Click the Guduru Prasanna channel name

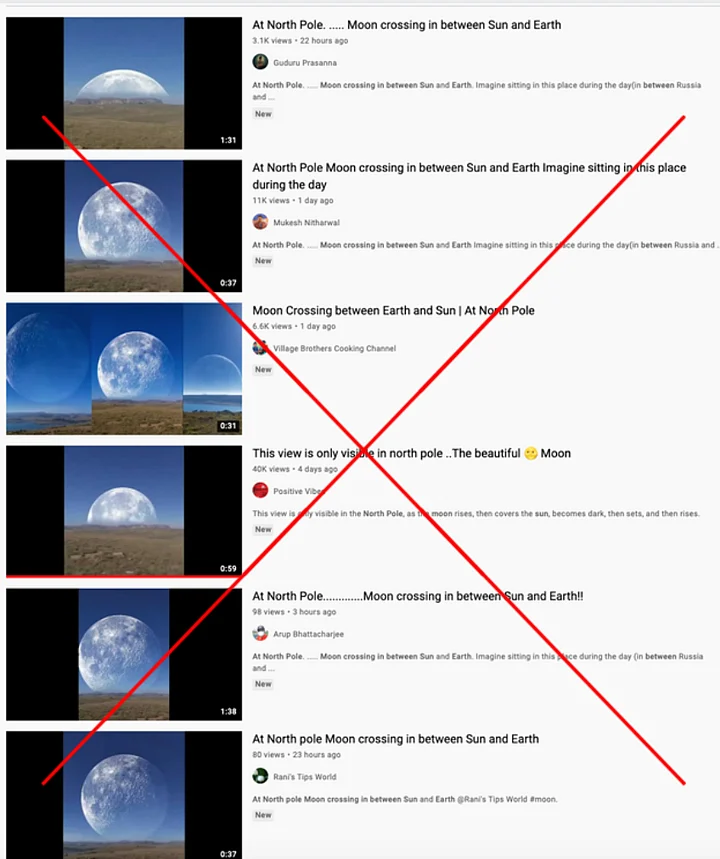point(305,63)
